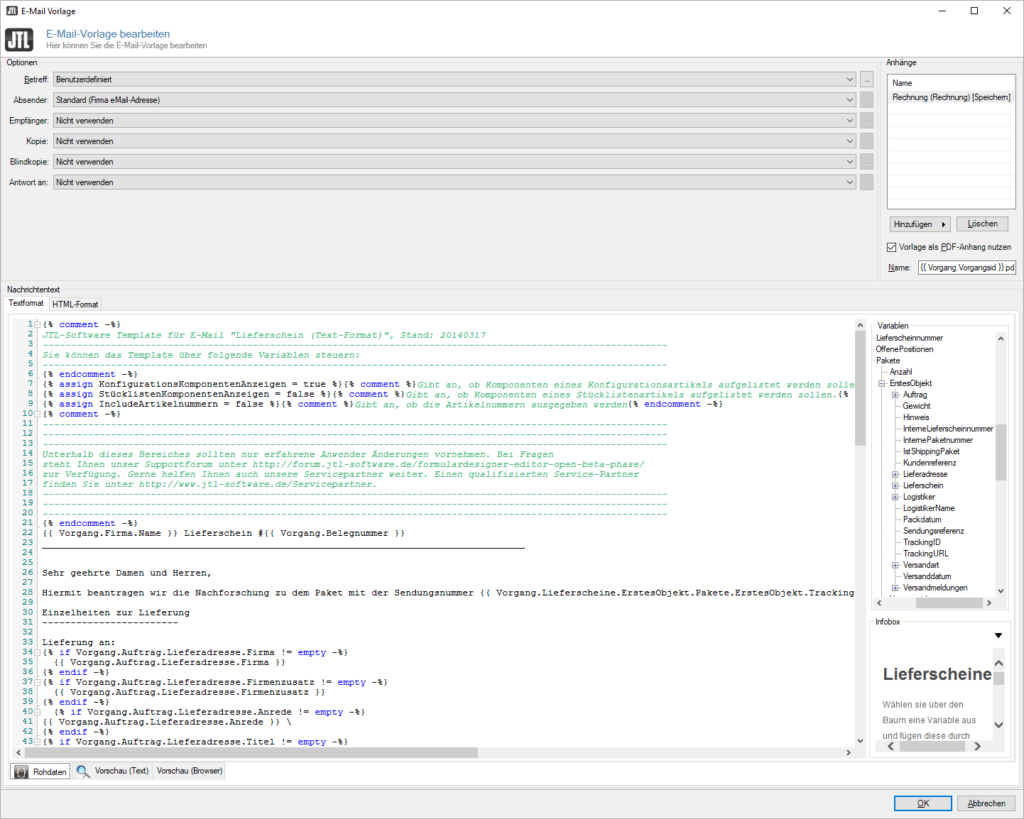Fold the if-block at line 34
The width and height of the screenshot is (1024, 819).
pos(36,652)
